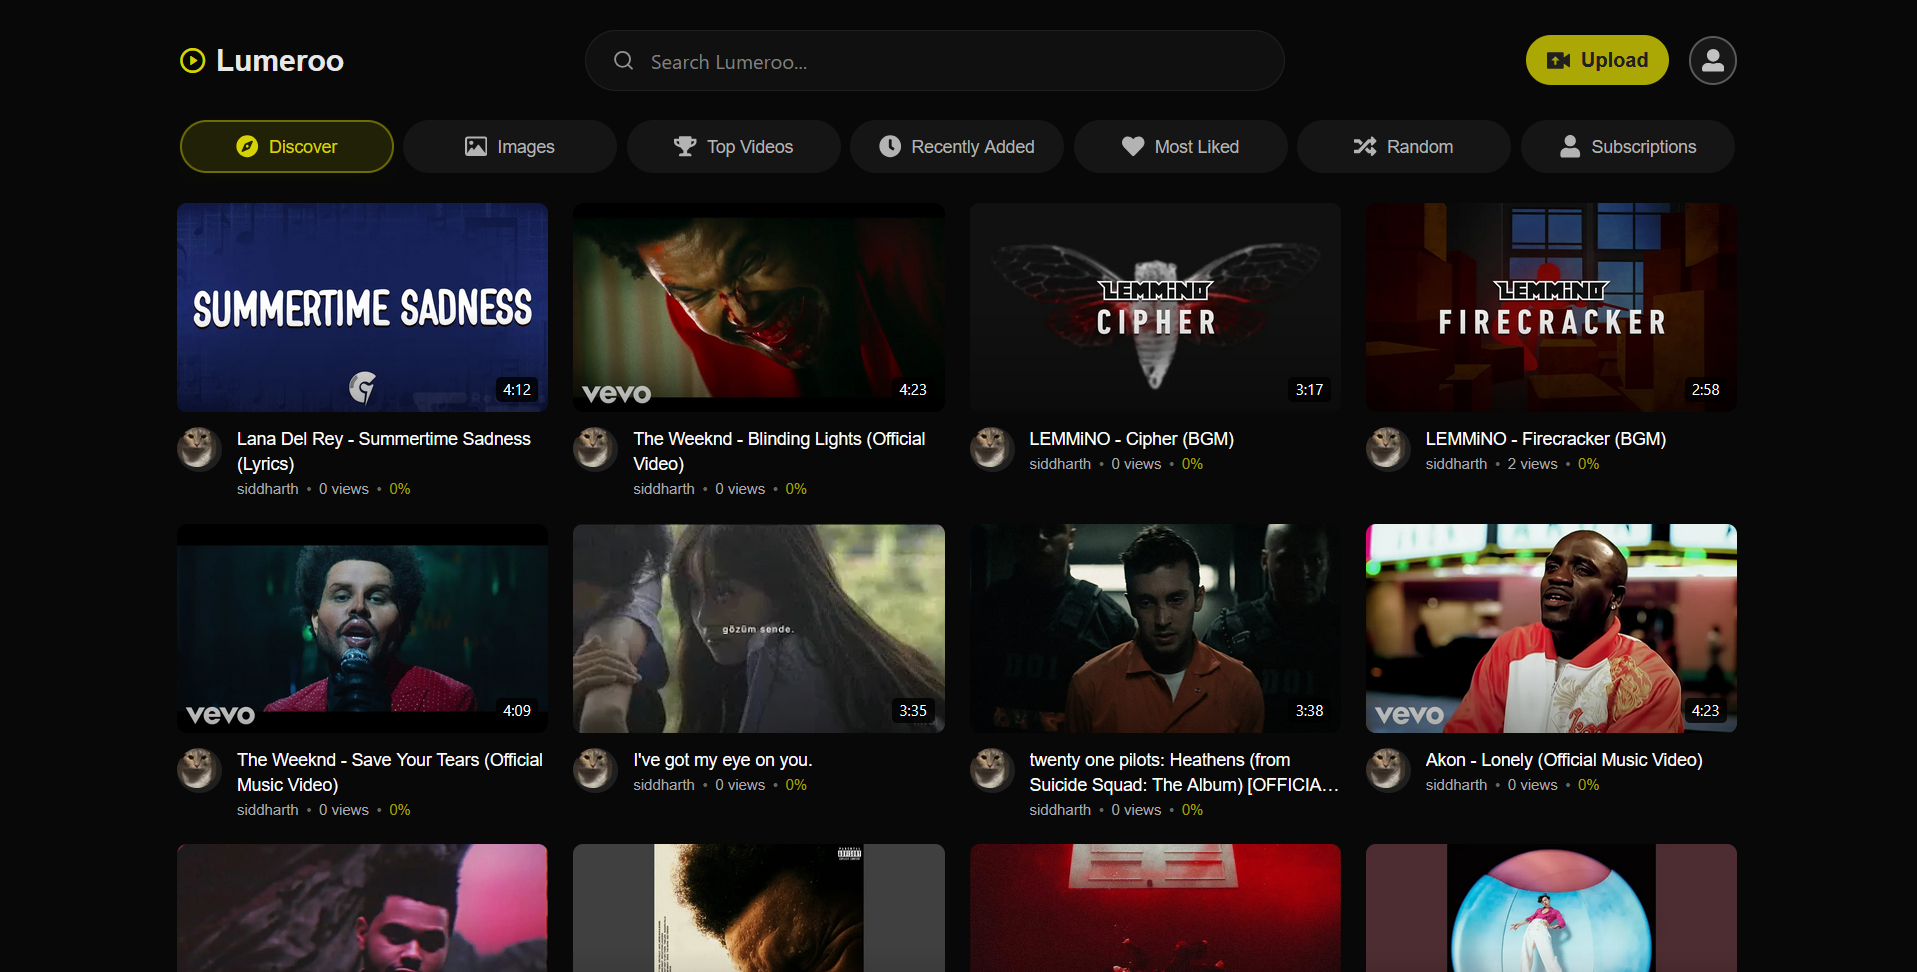Switch to the Discover tab
The image size is (1917, 972).
tap(287, 147)
